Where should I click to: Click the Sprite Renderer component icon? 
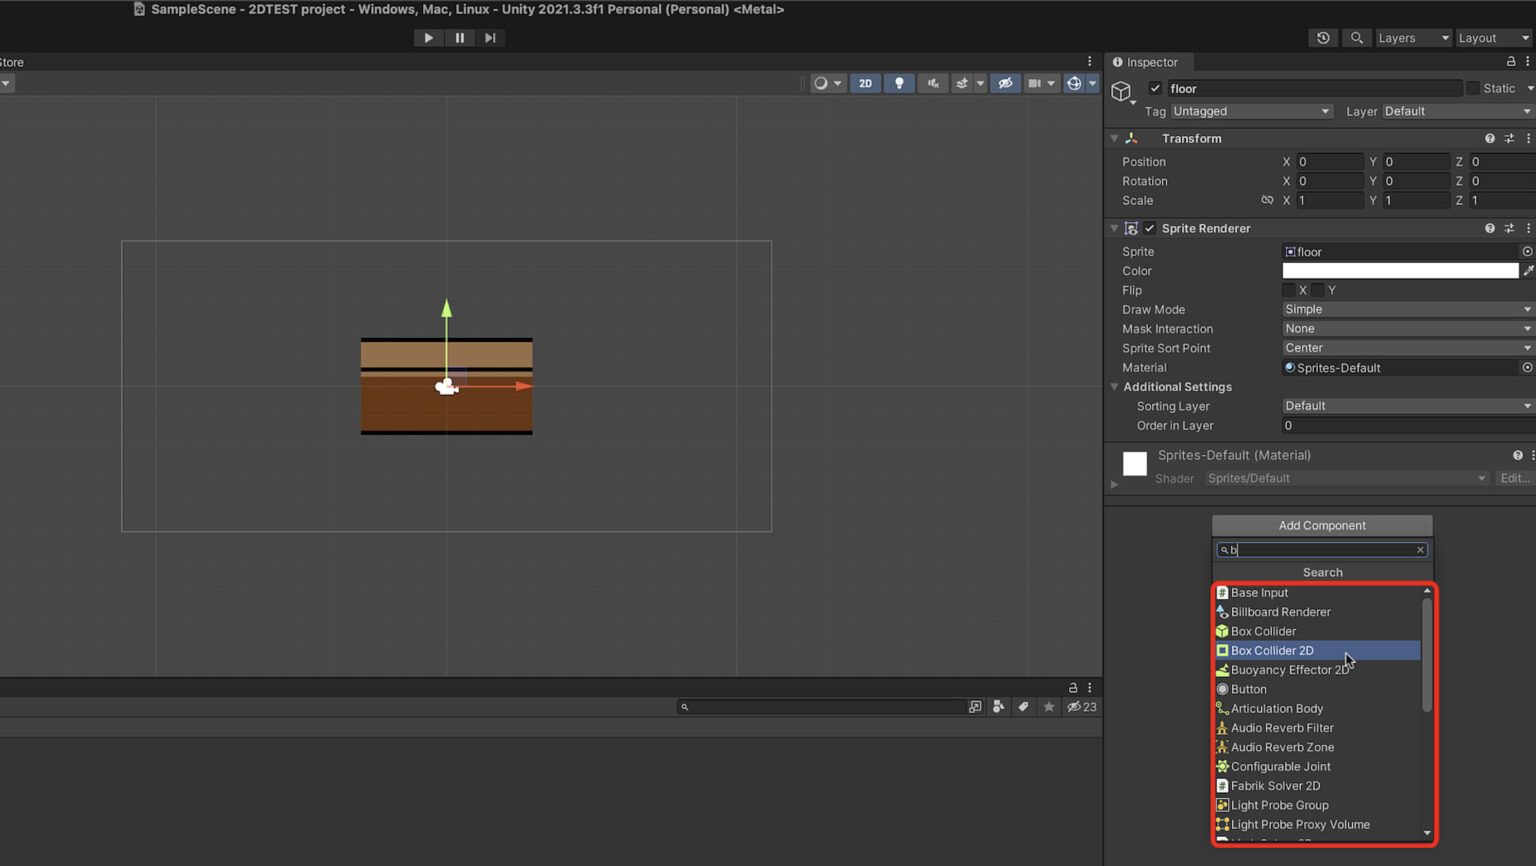[x=1131, y=228]
